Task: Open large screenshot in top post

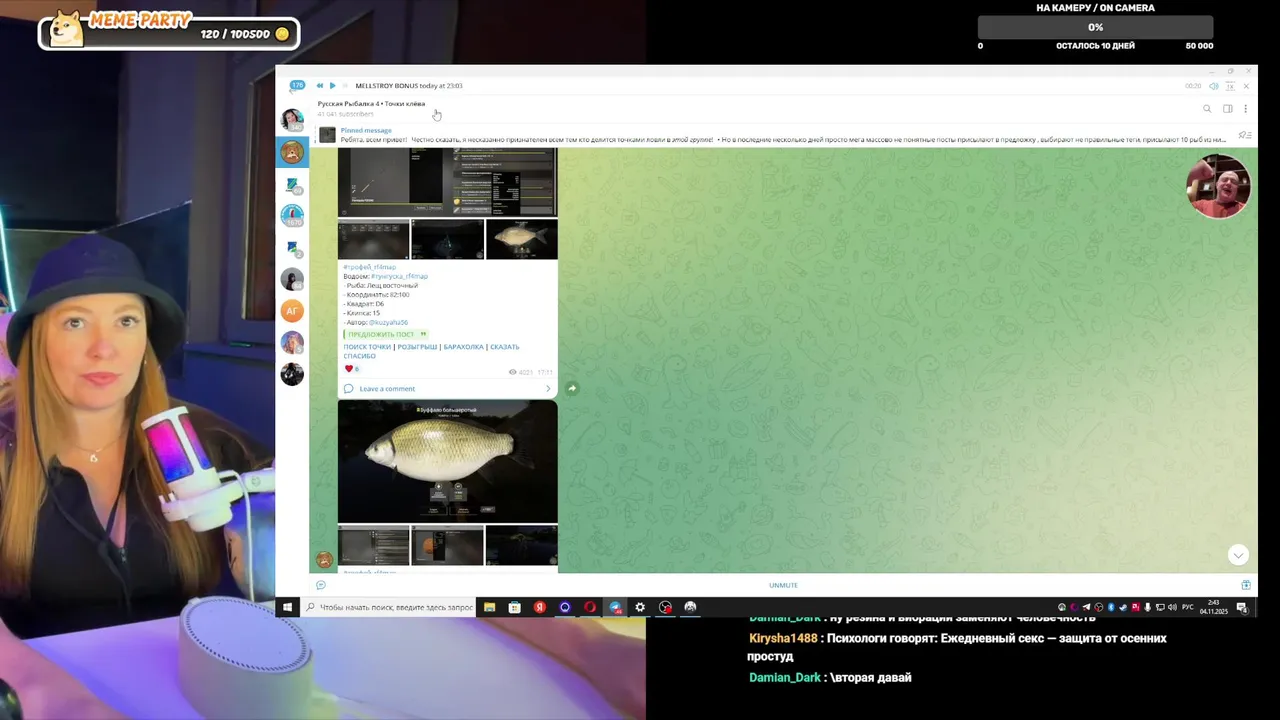Action: click(x=447, y=181)
